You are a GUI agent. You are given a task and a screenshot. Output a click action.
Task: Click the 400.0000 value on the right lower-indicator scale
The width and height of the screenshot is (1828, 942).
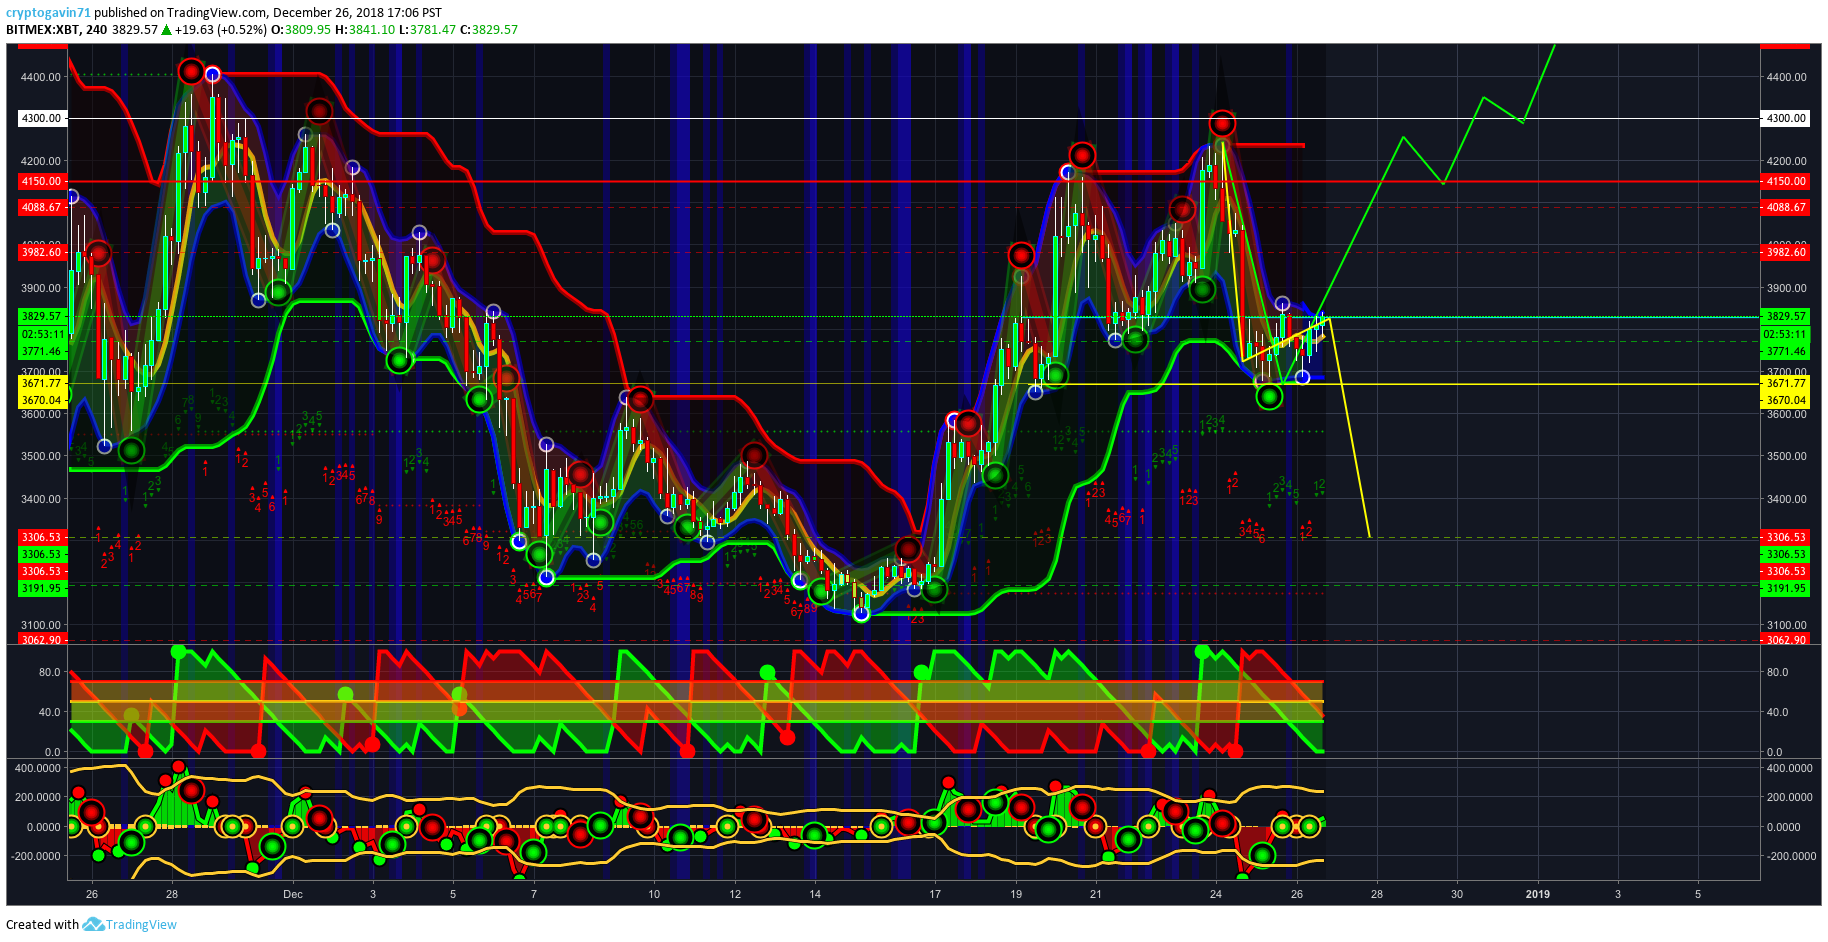tap(1790, 769)
